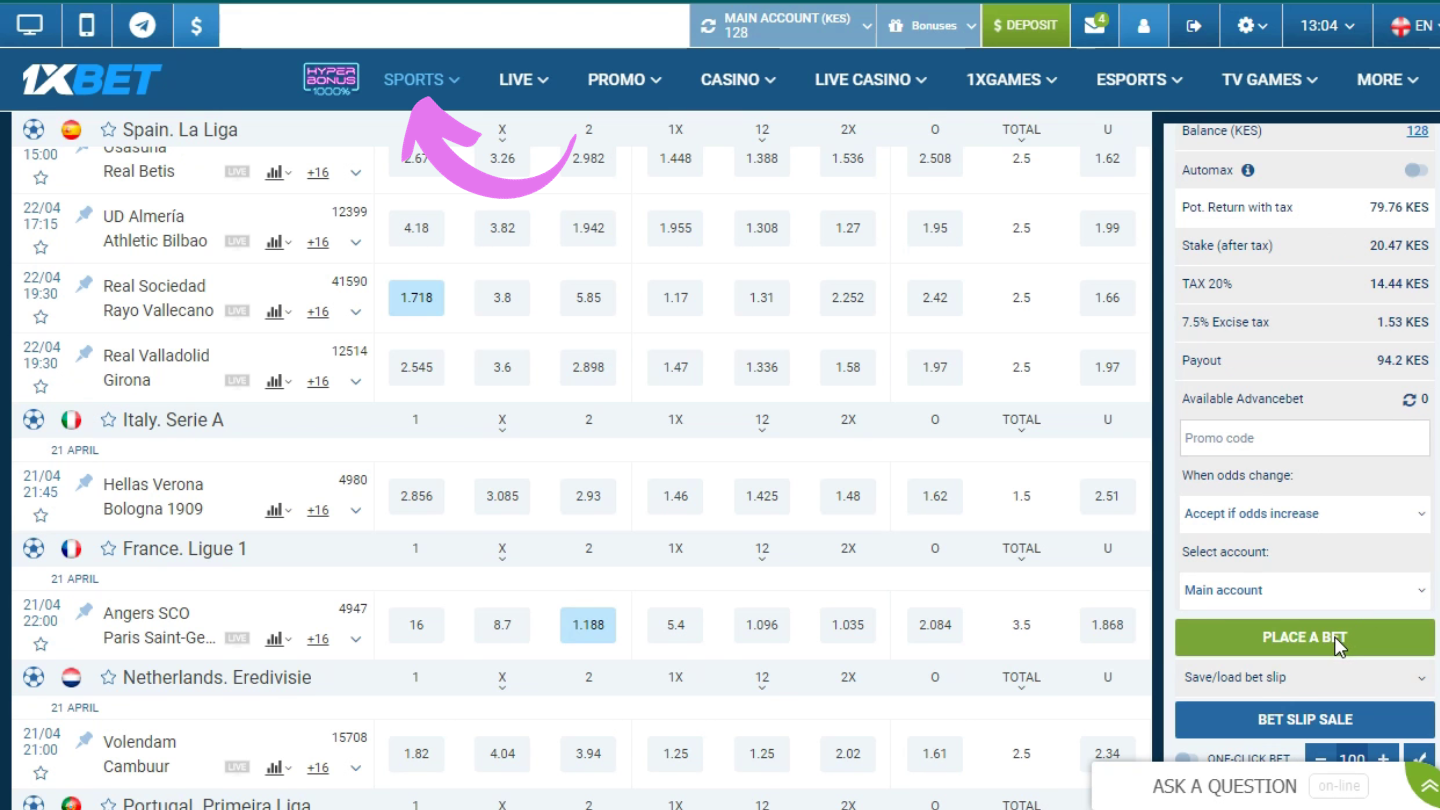Open 'Main account' select dropdown
This screenshot has height=810, width=1440.
(x=1305, y=590)
